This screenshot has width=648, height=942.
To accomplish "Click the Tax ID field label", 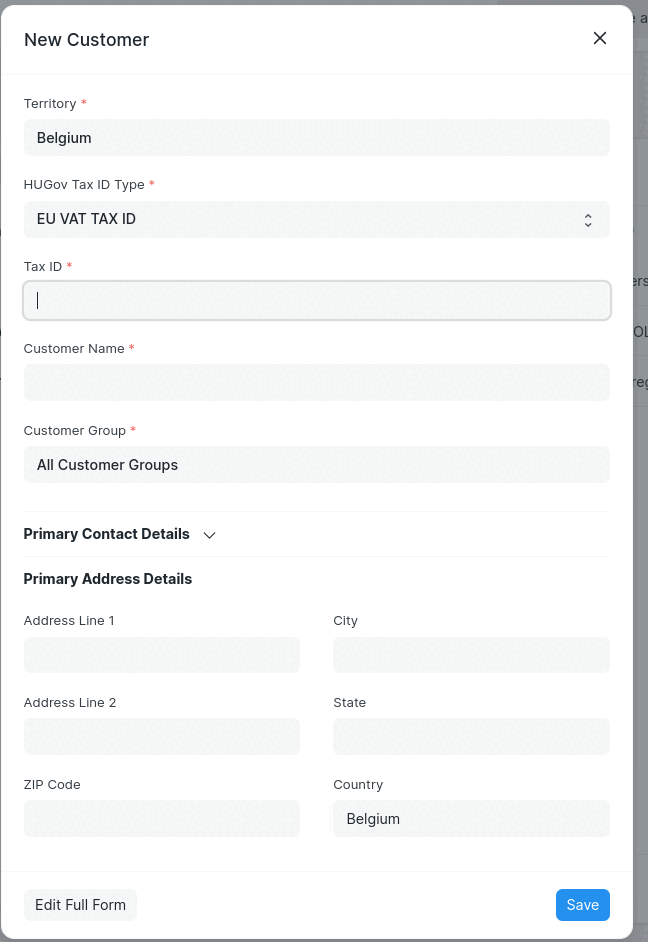I will coord(43,267).
